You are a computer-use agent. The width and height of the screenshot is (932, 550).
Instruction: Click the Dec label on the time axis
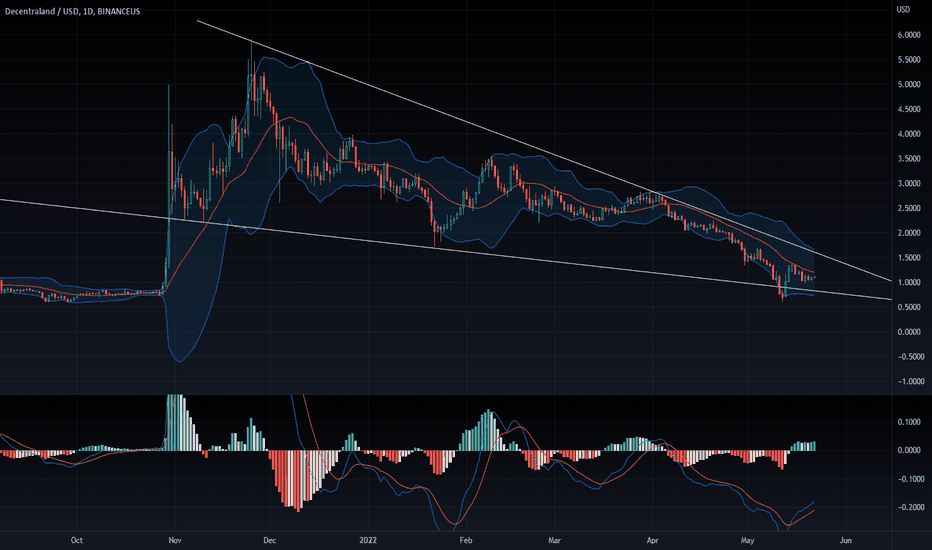269,540
